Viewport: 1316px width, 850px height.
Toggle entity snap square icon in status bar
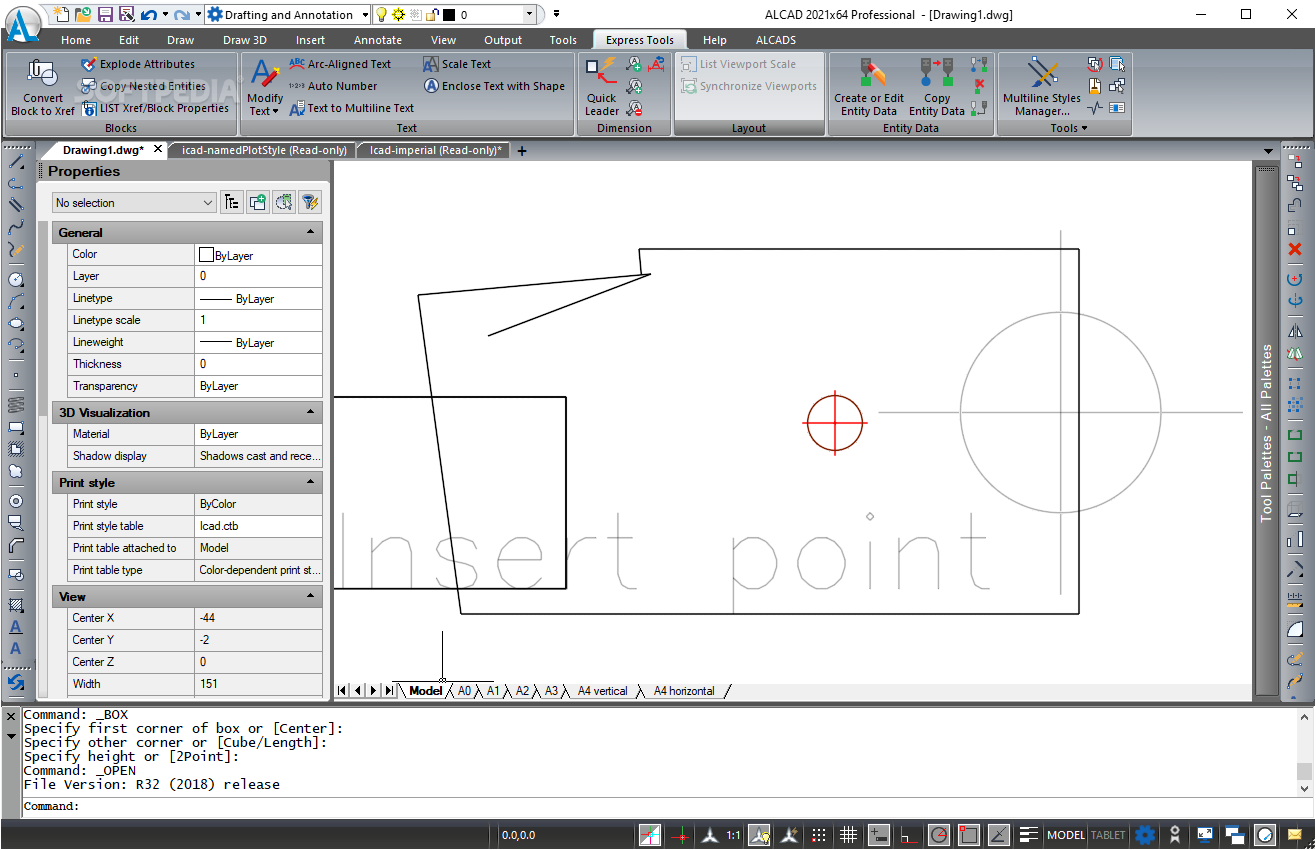click(969, 835)
